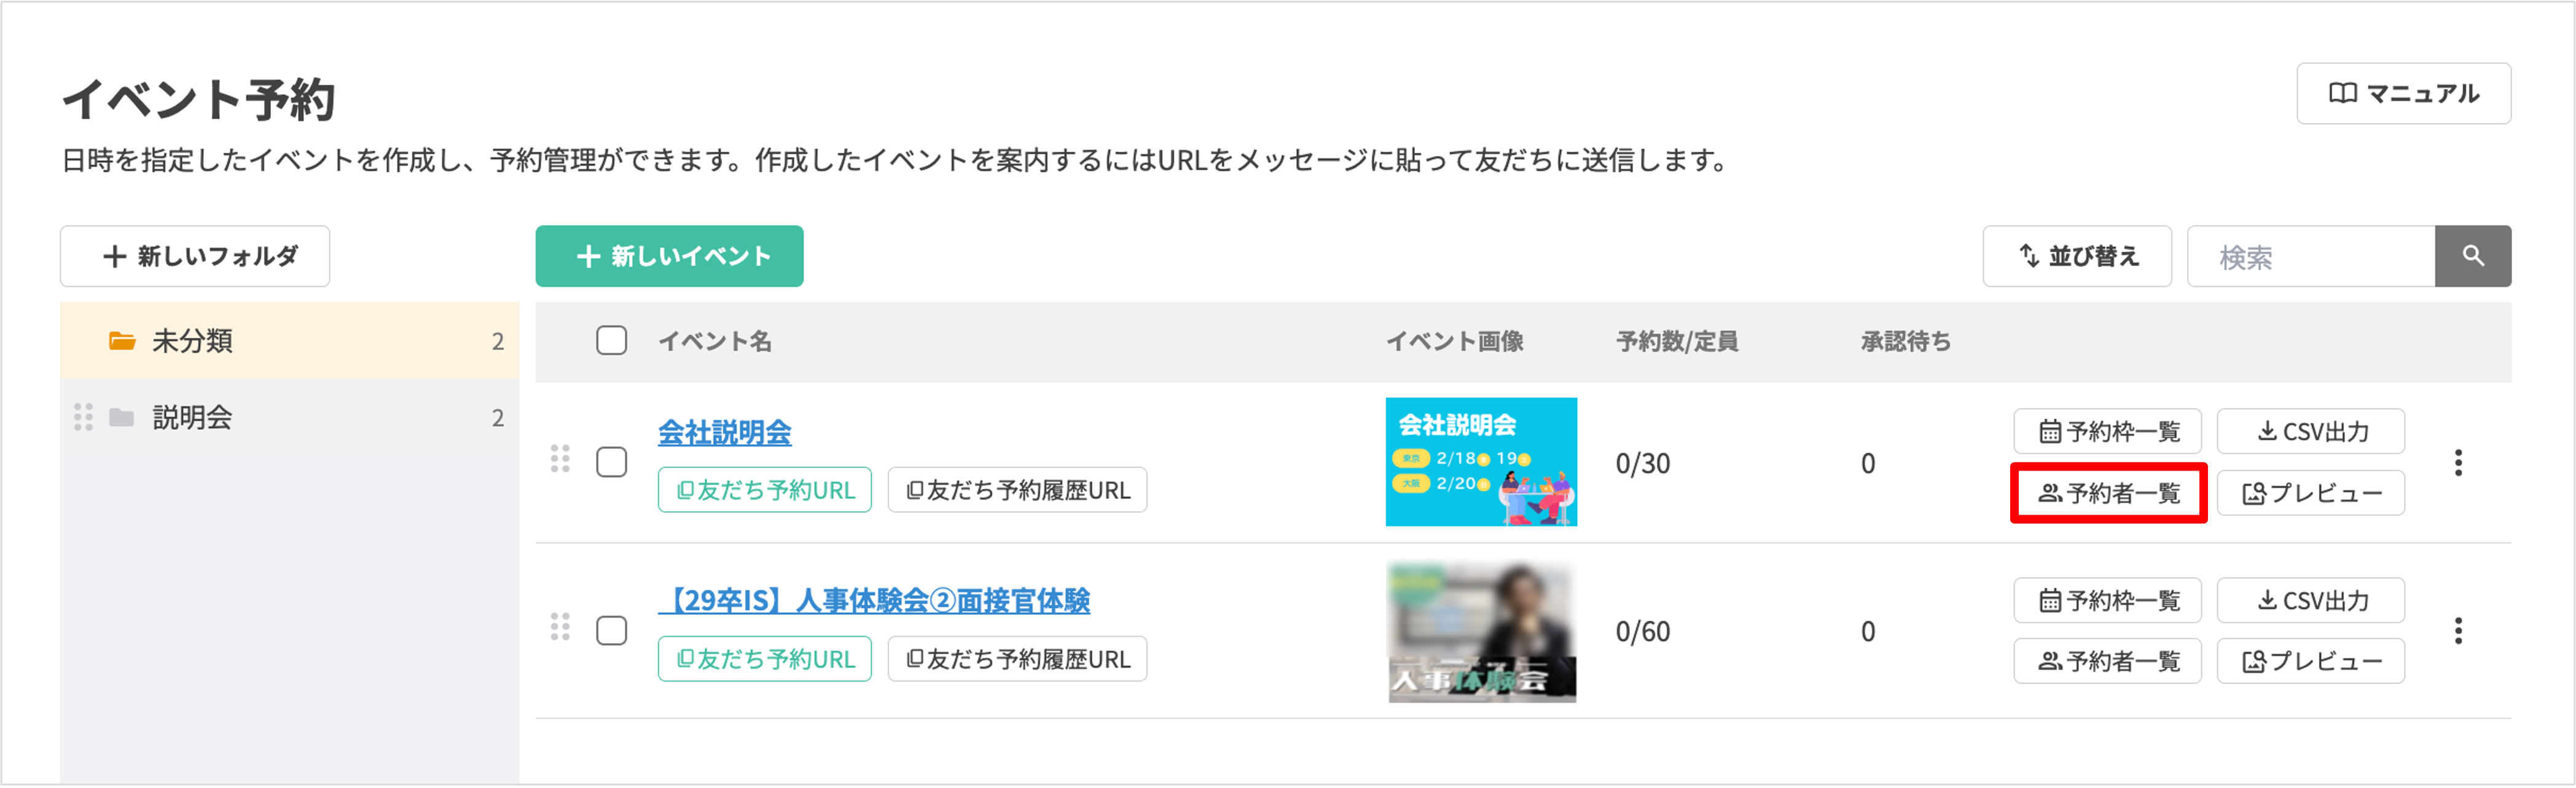This screenshot has width=2576, height=788.
Task: Check the 会社説明会 event checkbox
Action: click(612, 463)
